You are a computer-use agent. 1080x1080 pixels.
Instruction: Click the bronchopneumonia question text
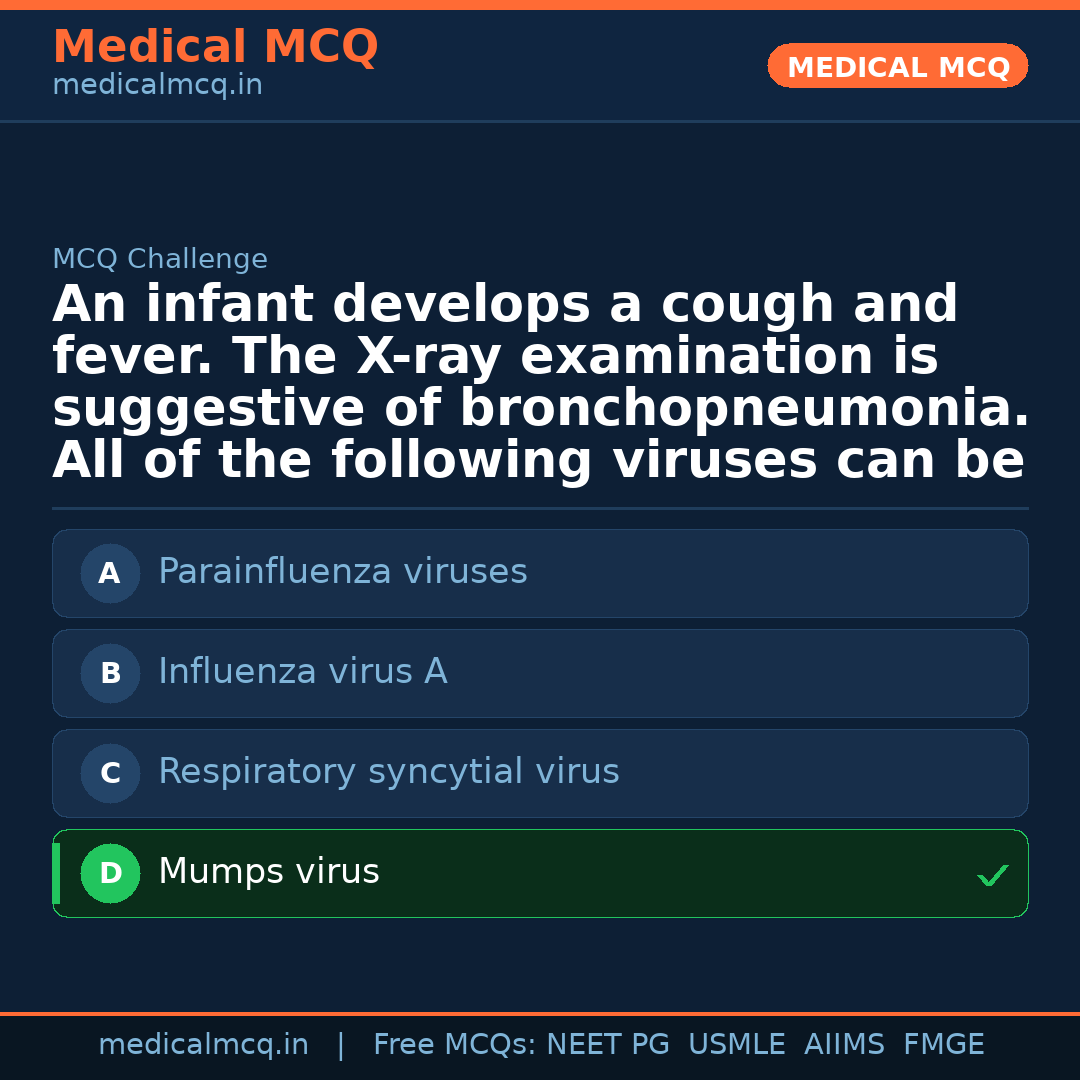pos(540,383)
